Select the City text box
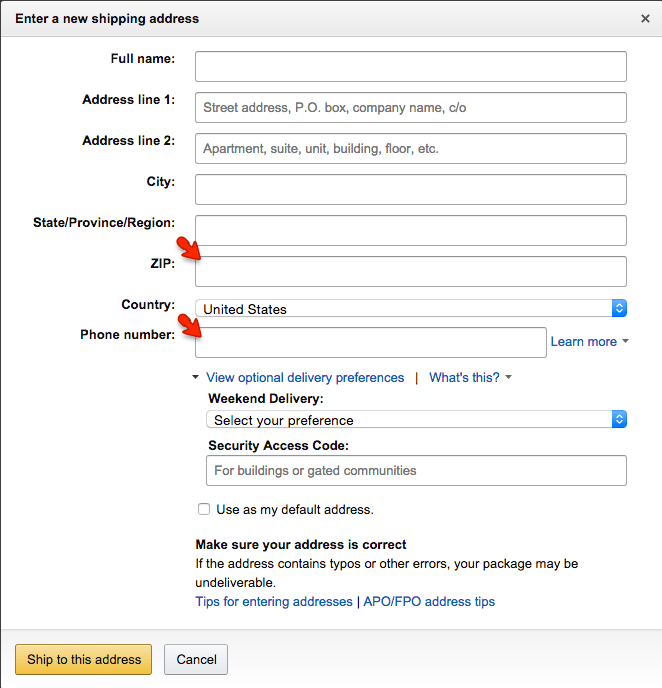662x688 pixels. click(410, 189)
